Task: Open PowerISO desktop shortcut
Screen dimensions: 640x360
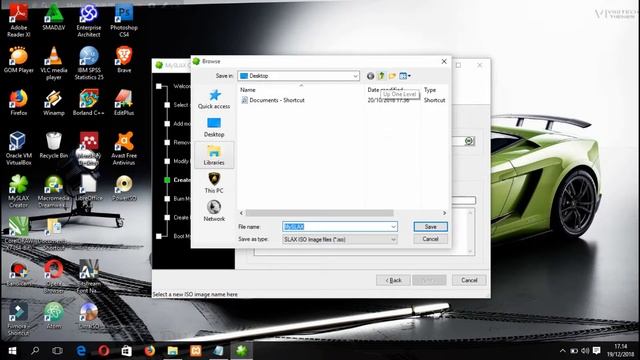Action: click(x=124, y=189)
